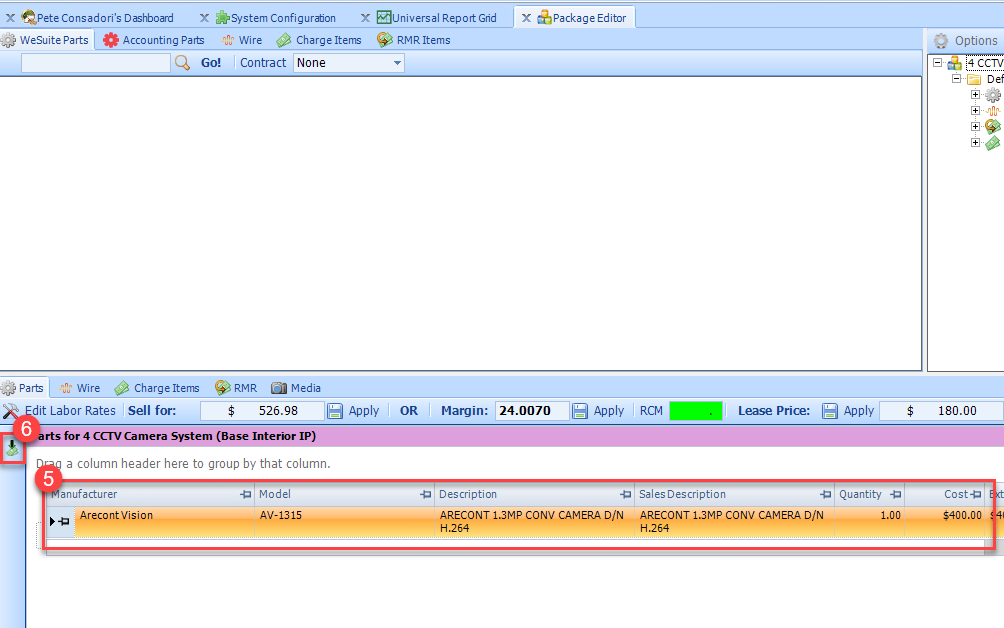
Task: Open the Contract dropdown showing None
Action: click(x=348, y=63)
